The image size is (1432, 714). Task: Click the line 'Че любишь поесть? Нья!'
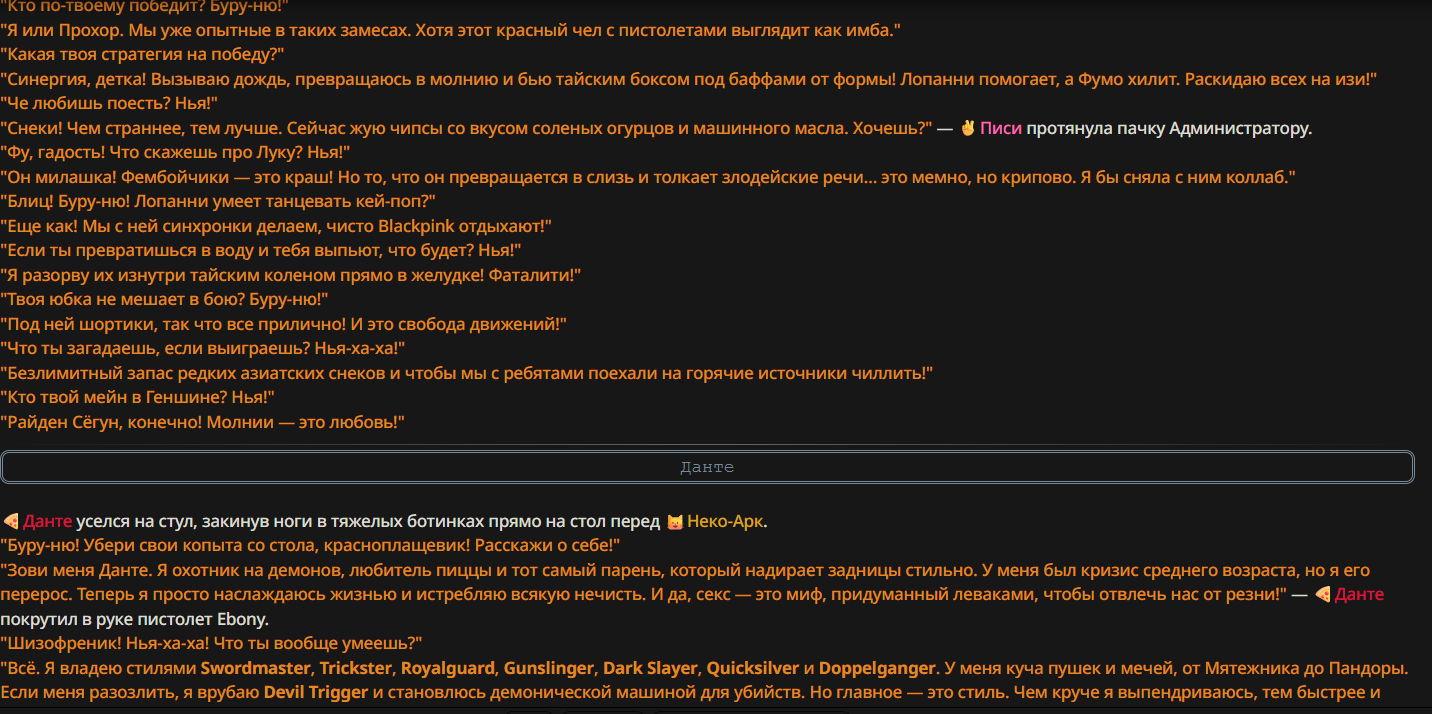coord(109,103)
